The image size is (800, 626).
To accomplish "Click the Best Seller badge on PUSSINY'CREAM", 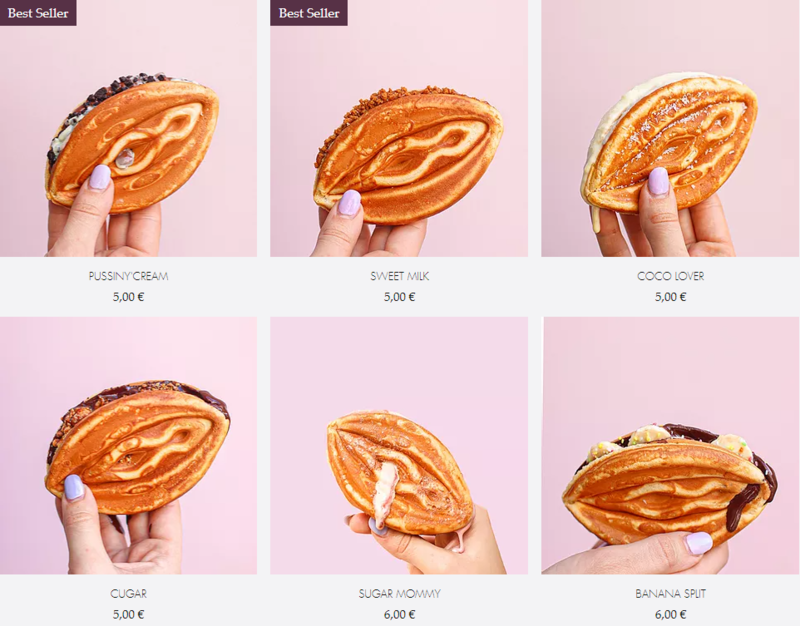I will pos(38,13).
